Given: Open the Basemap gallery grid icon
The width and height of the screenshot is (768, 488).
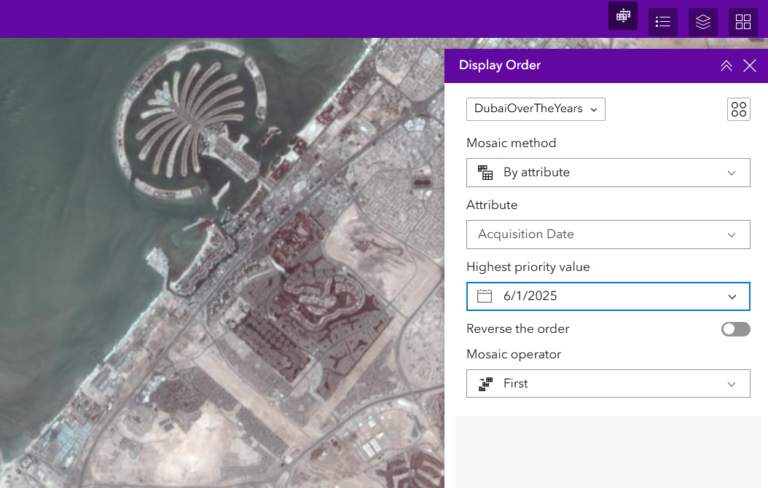Looking at the screenshot, I should point(743,22).
